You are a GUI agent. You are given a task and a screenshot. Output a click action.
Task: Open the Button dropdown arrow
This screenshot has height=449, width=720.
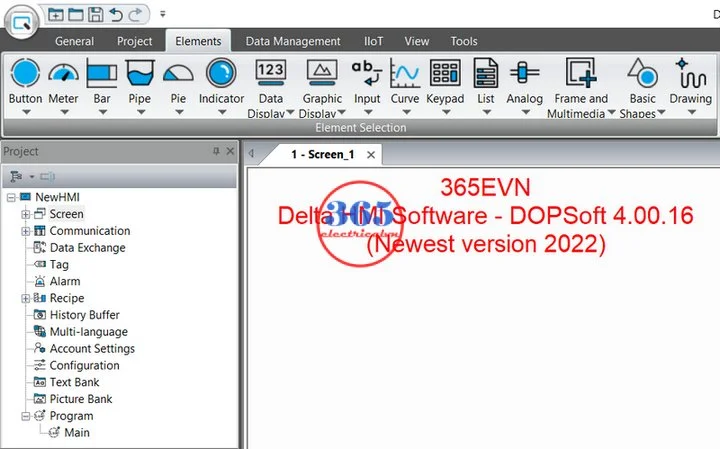click(x=26, y=112)
